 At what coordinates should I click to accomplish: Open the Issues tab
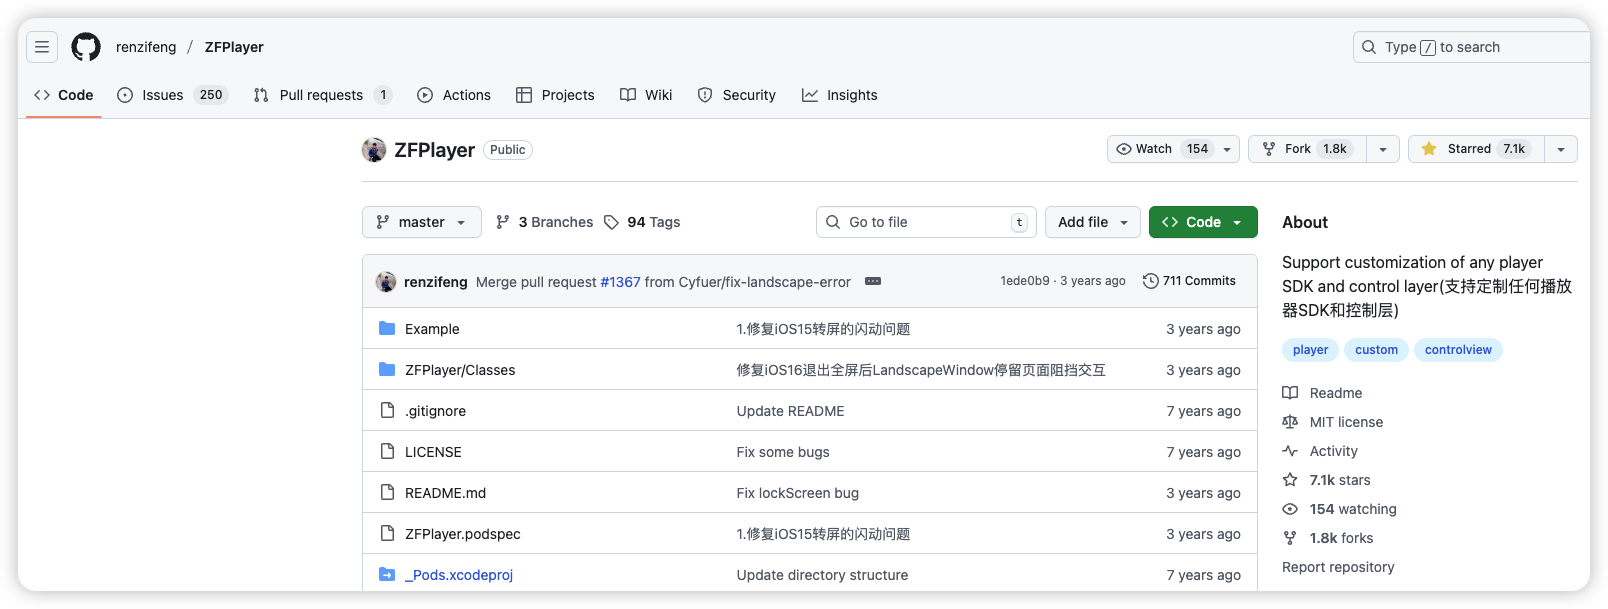[x=173, y=95]
